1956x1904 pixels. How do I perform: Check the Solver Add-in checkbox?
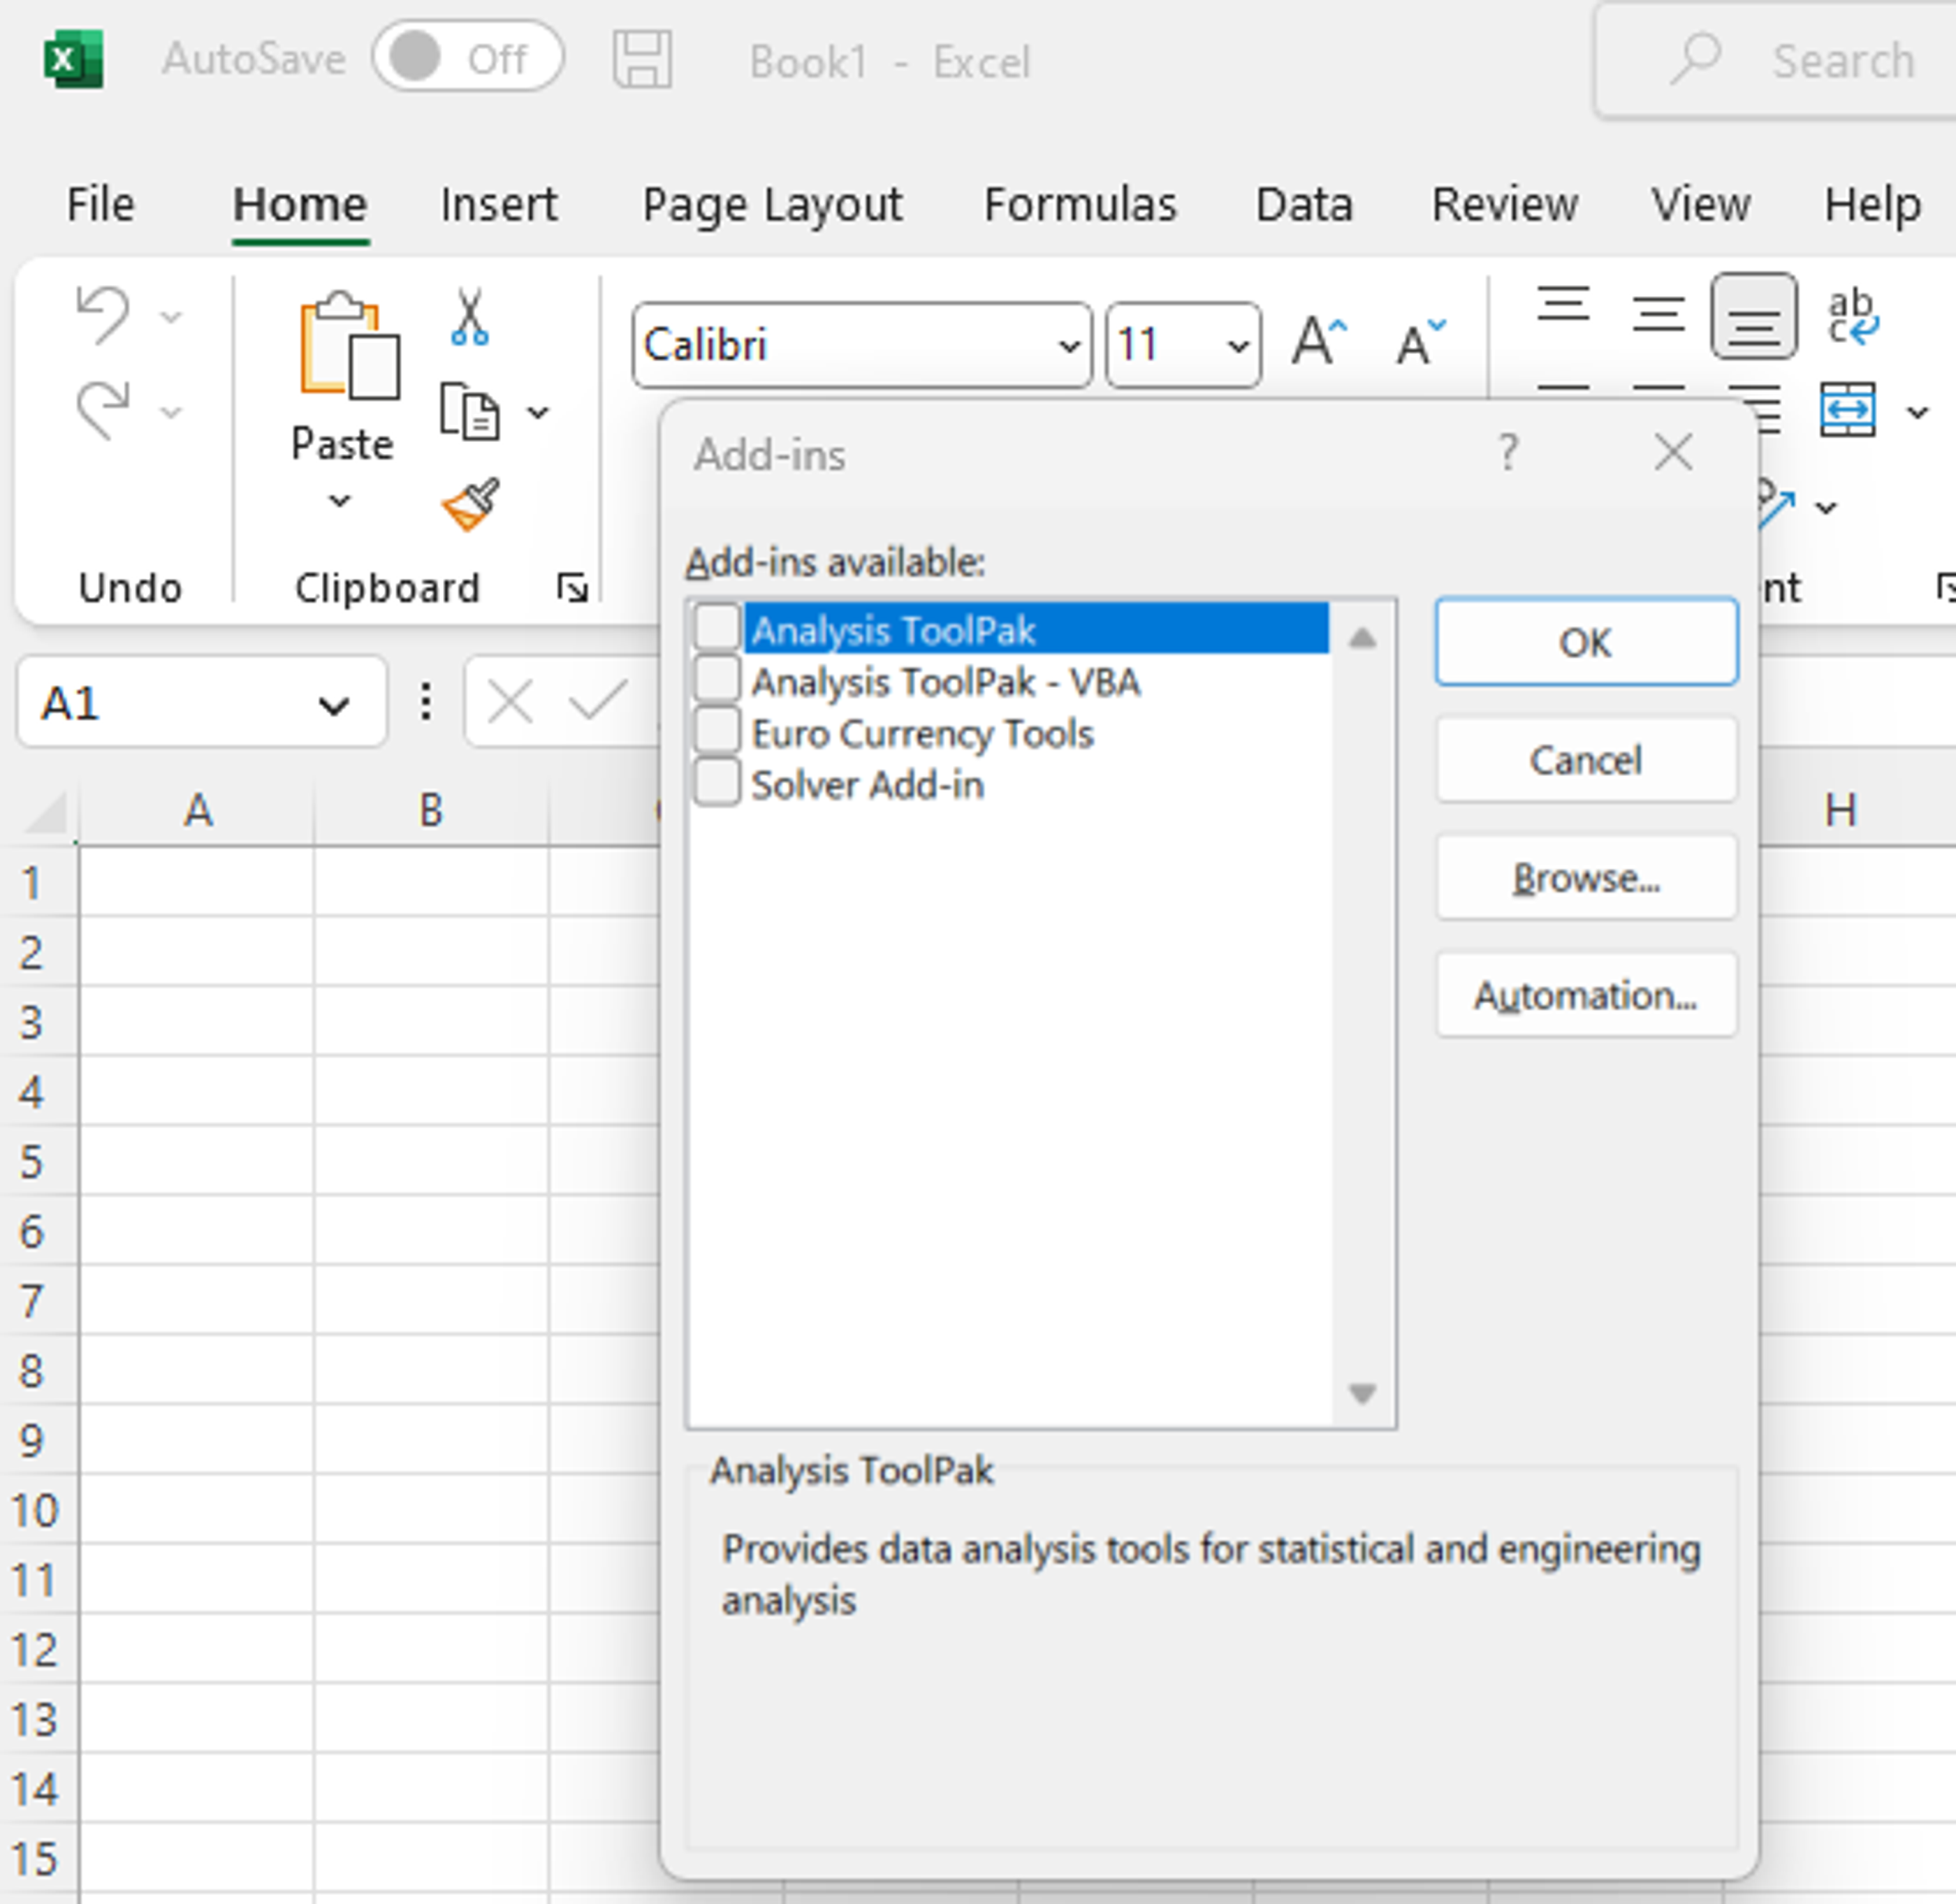[x=717, y=782]
